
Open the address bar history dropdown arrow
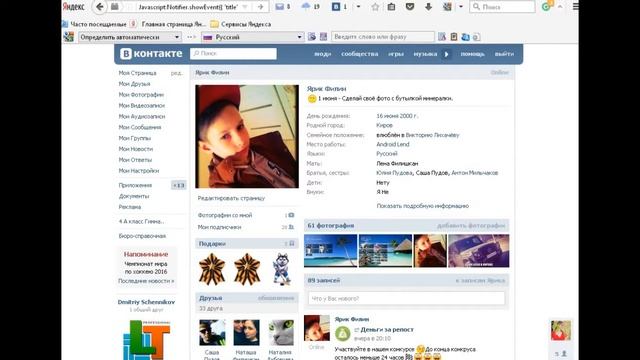click(245, 7)
